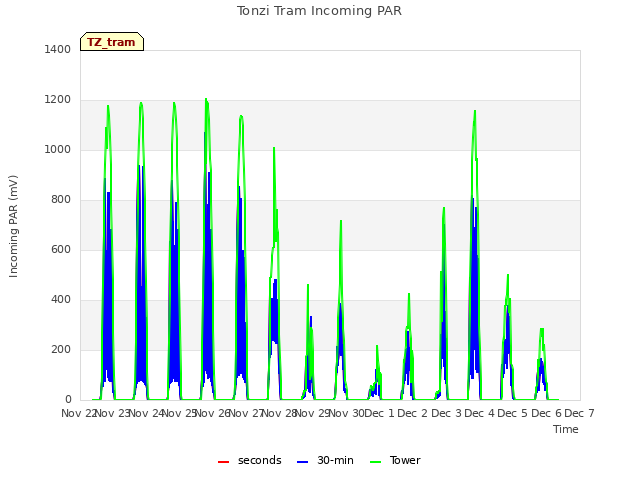Click the 'Dec 3' x-axis tick label
This screenshot has height=480, width=640.
(x=447, y=413)
